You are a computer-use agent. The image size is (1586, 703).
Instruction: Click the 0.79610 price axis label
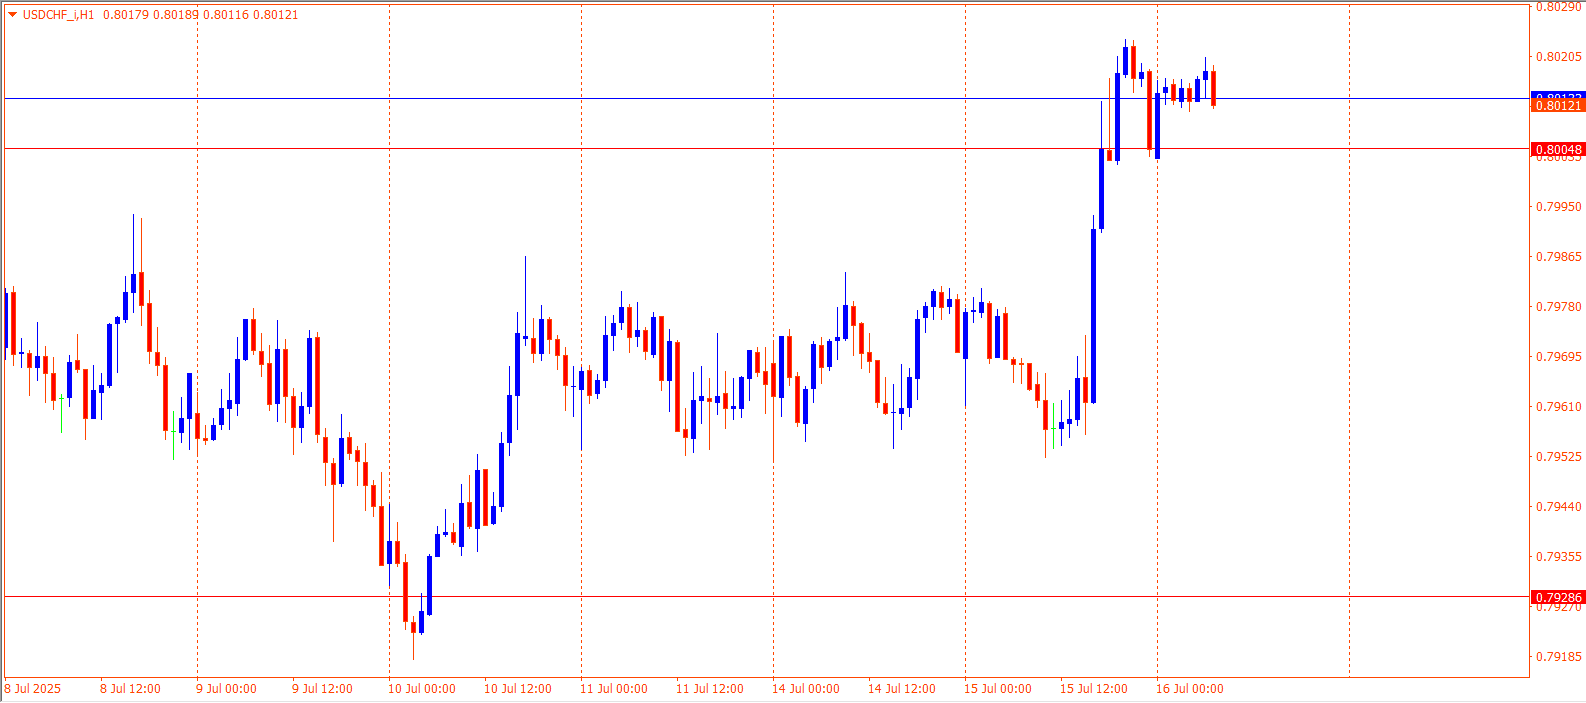(x=1559, y=407)
